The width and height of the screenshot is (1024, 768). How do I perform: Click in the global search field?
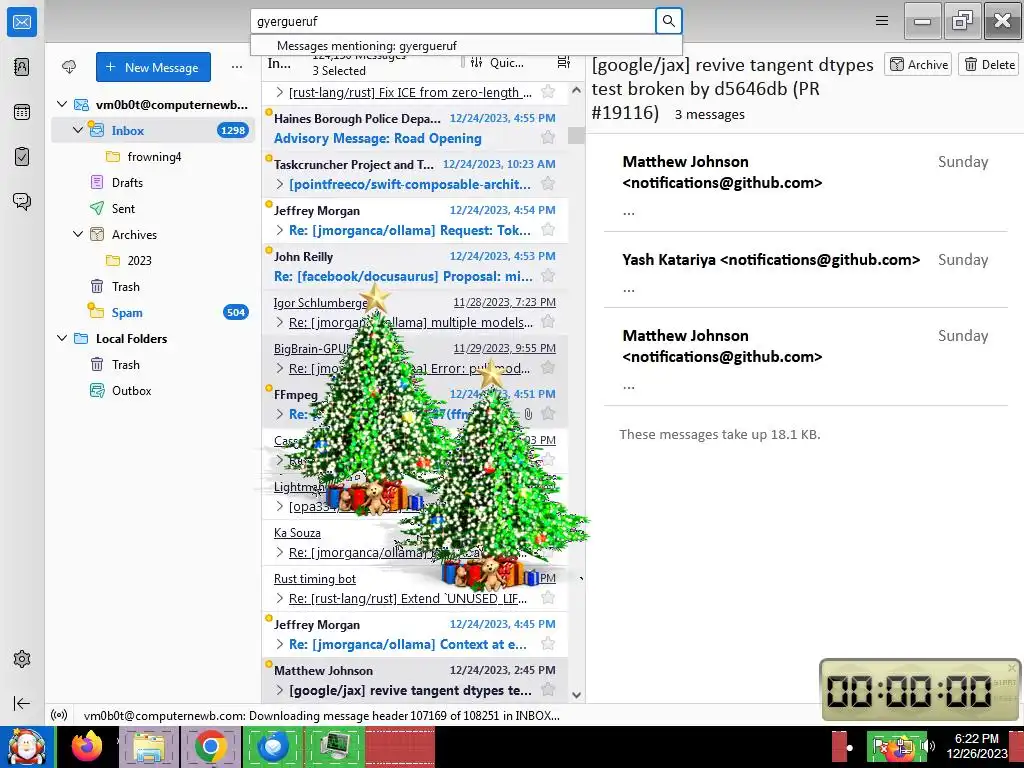click(453, 21)
